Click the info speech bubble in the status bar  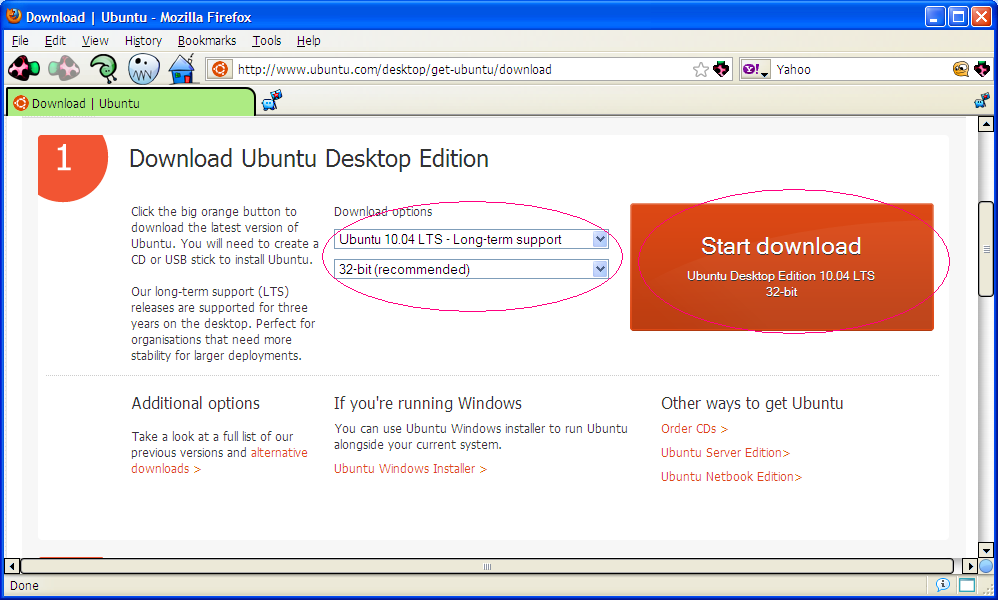tap(943, 585)
